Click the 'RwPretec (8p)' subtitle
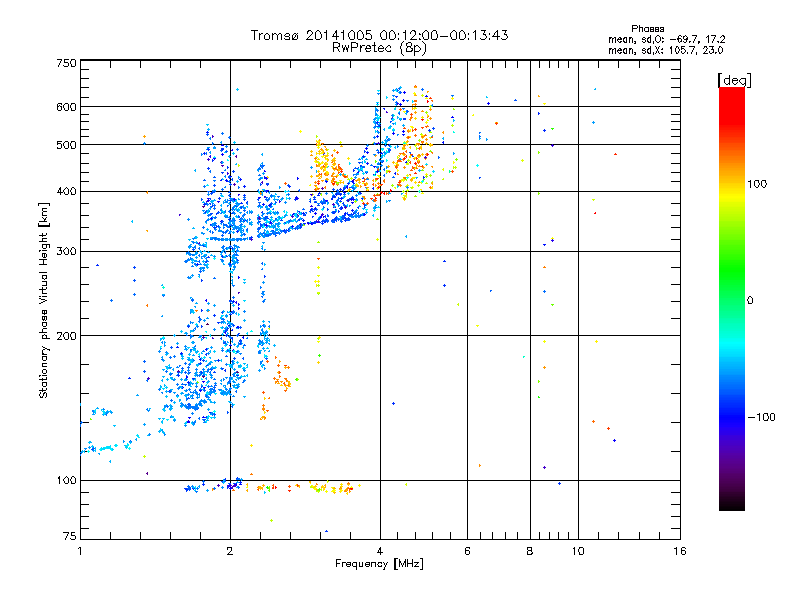The width and height of the screenshot is (800, 600). (379, 48)
